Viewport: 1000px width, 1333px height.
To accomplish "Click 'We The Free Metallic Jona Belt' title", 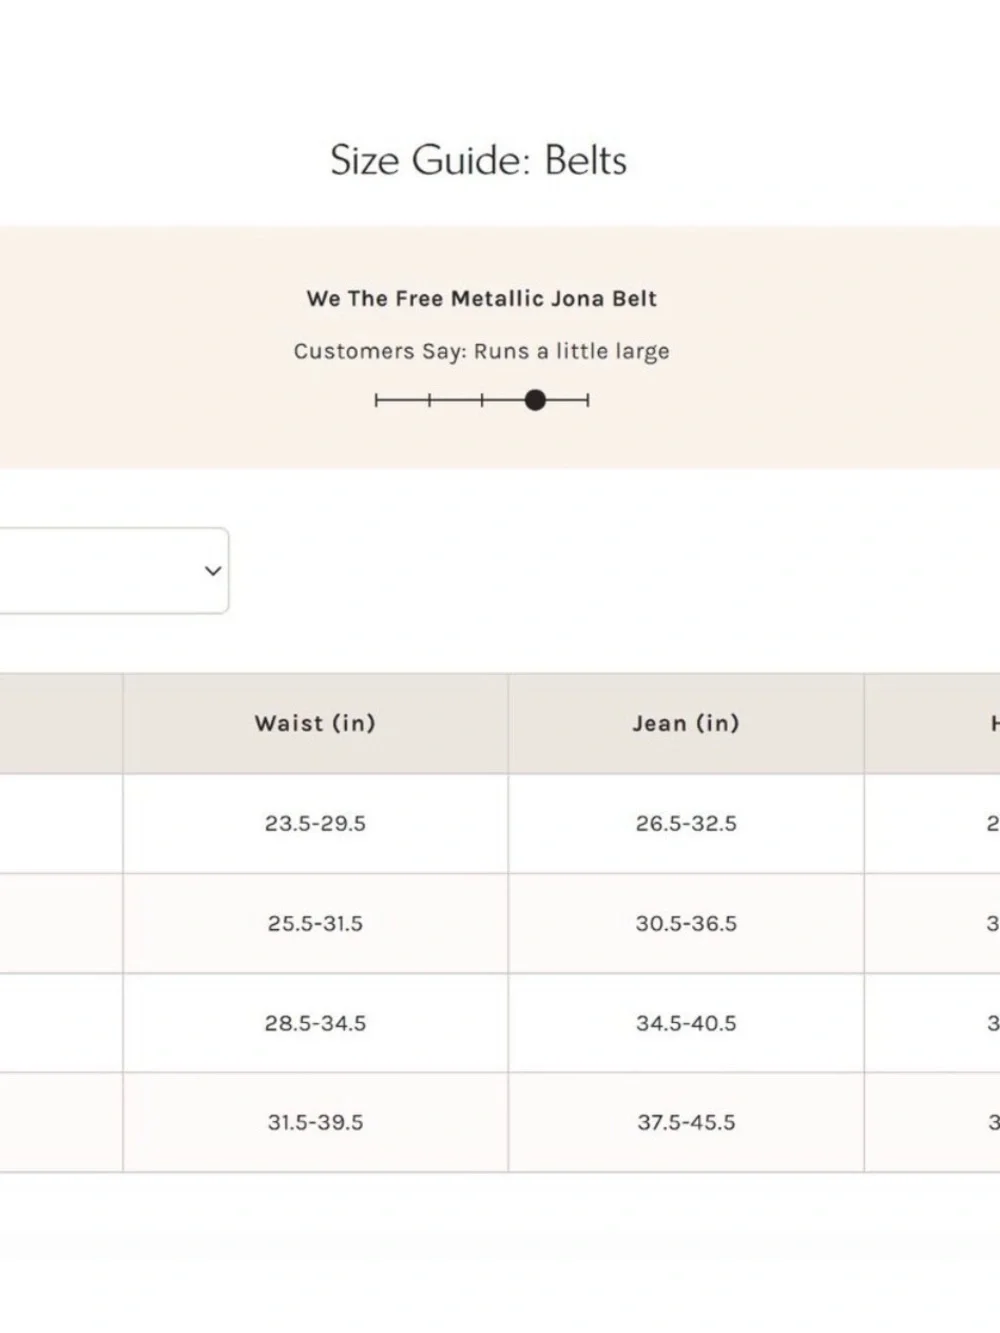I will (482, 298).
